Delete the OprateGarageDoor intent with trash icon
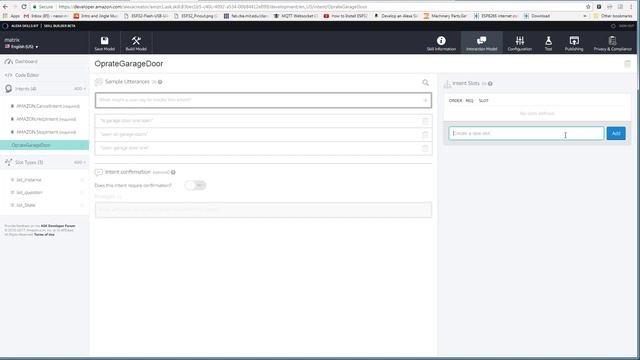Viewport: 640px width, 360px height. click(627, 64)
